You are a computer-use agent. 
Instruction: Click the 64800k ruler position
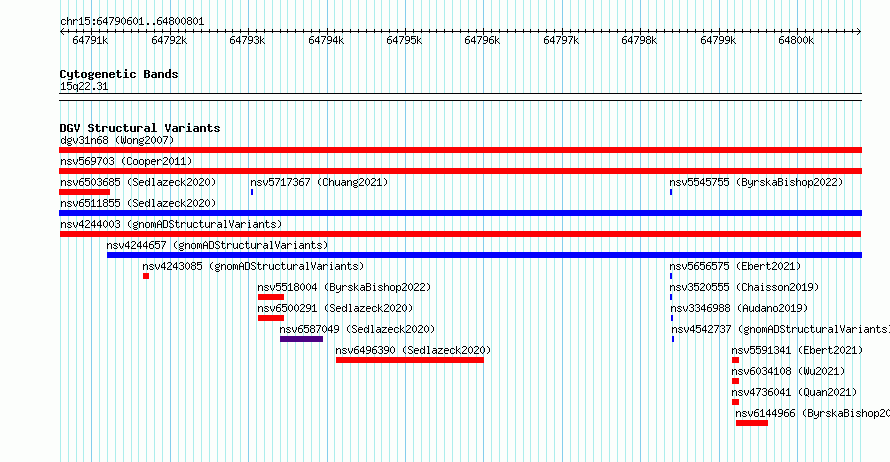tap(796, 40)
